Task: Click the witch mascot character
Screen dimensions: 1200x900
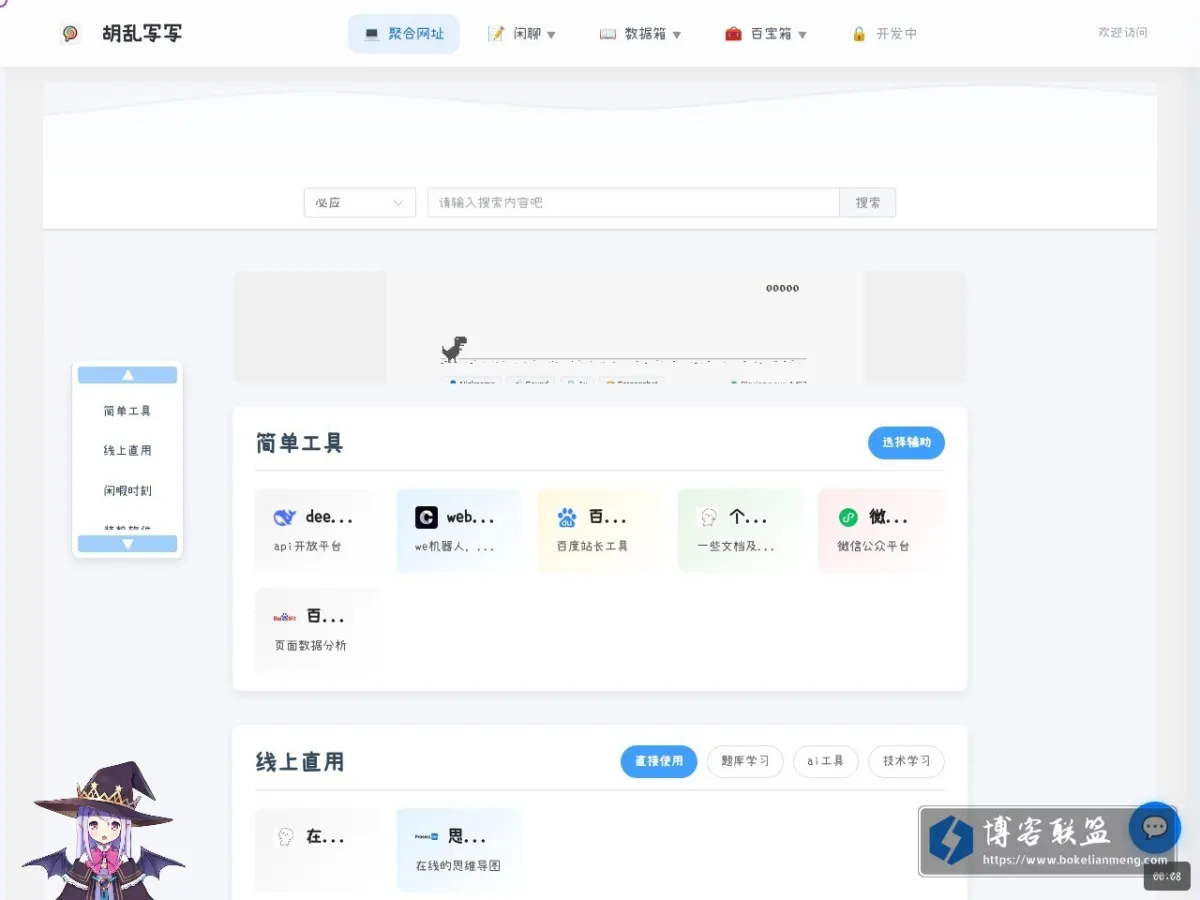Action: tap(104, 832)
